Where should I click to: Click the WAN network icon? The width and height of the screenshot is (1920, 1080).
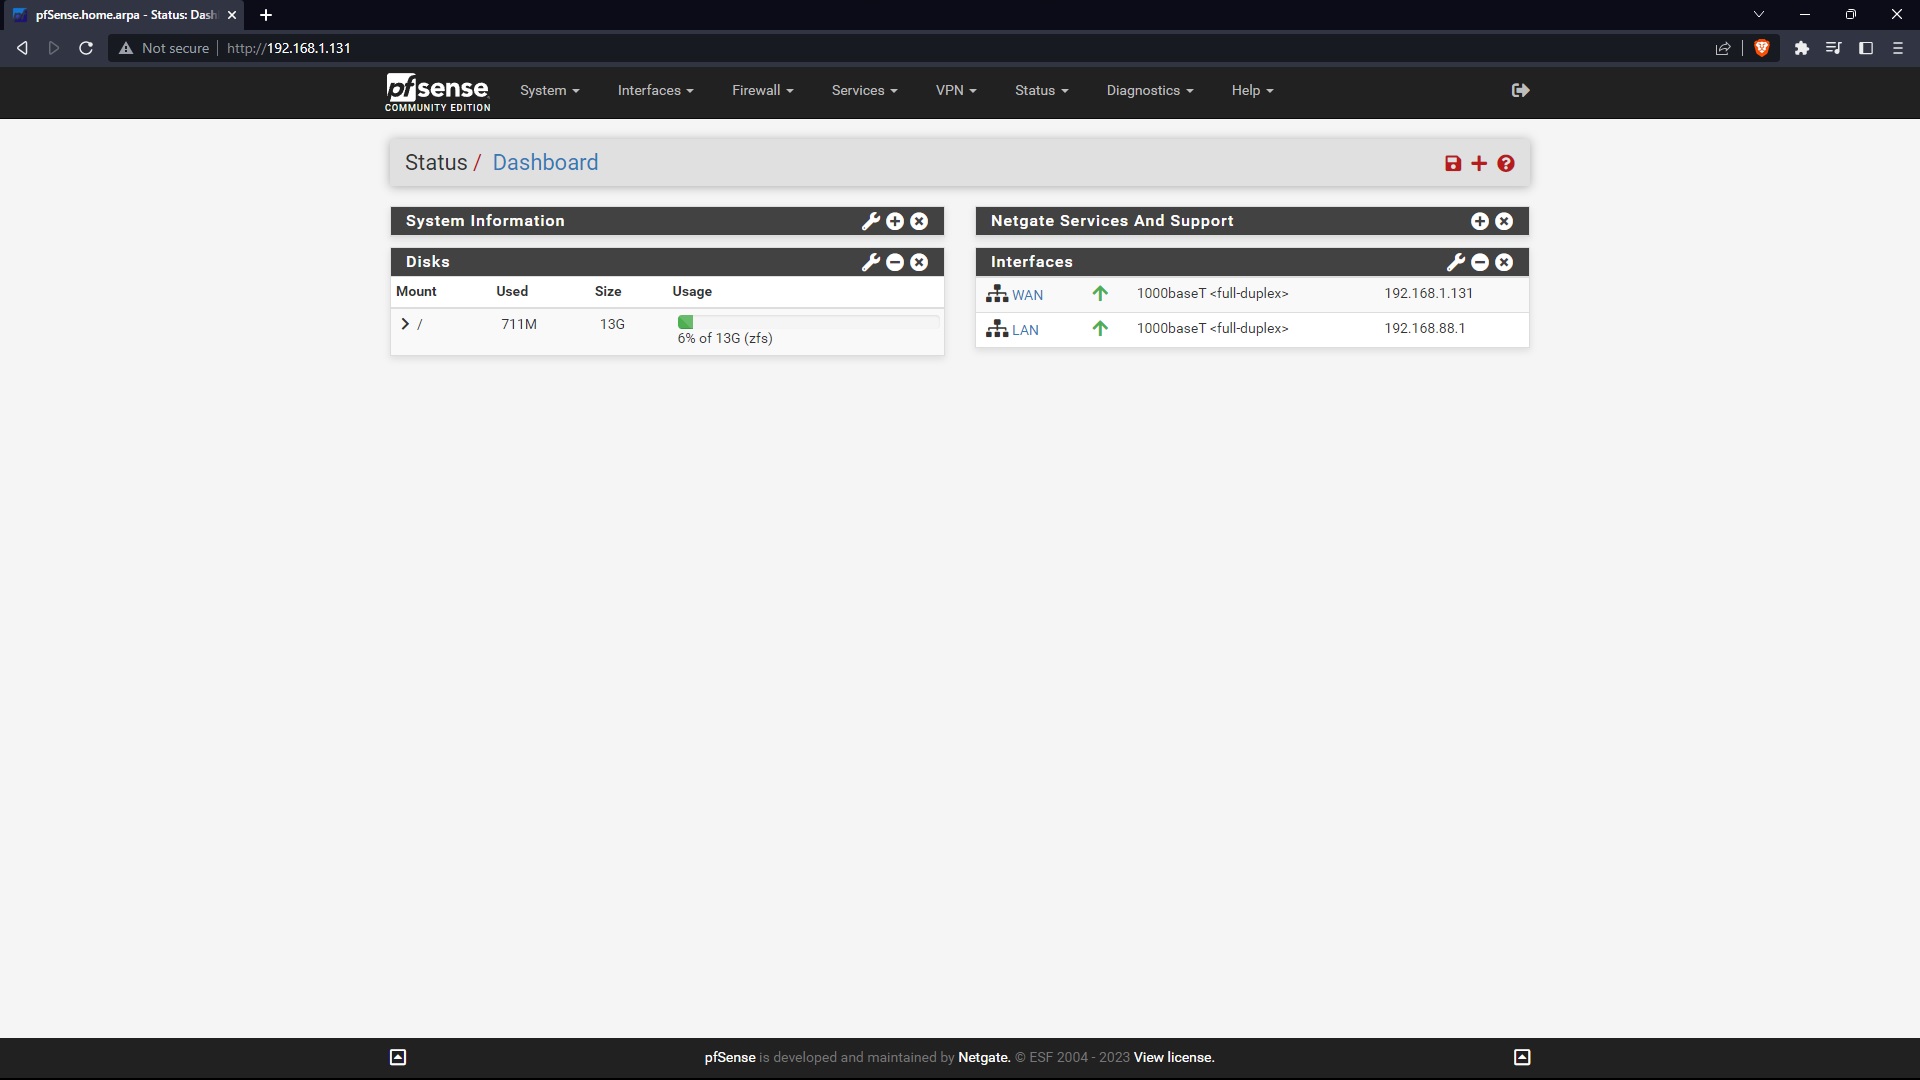coord(997,294)
